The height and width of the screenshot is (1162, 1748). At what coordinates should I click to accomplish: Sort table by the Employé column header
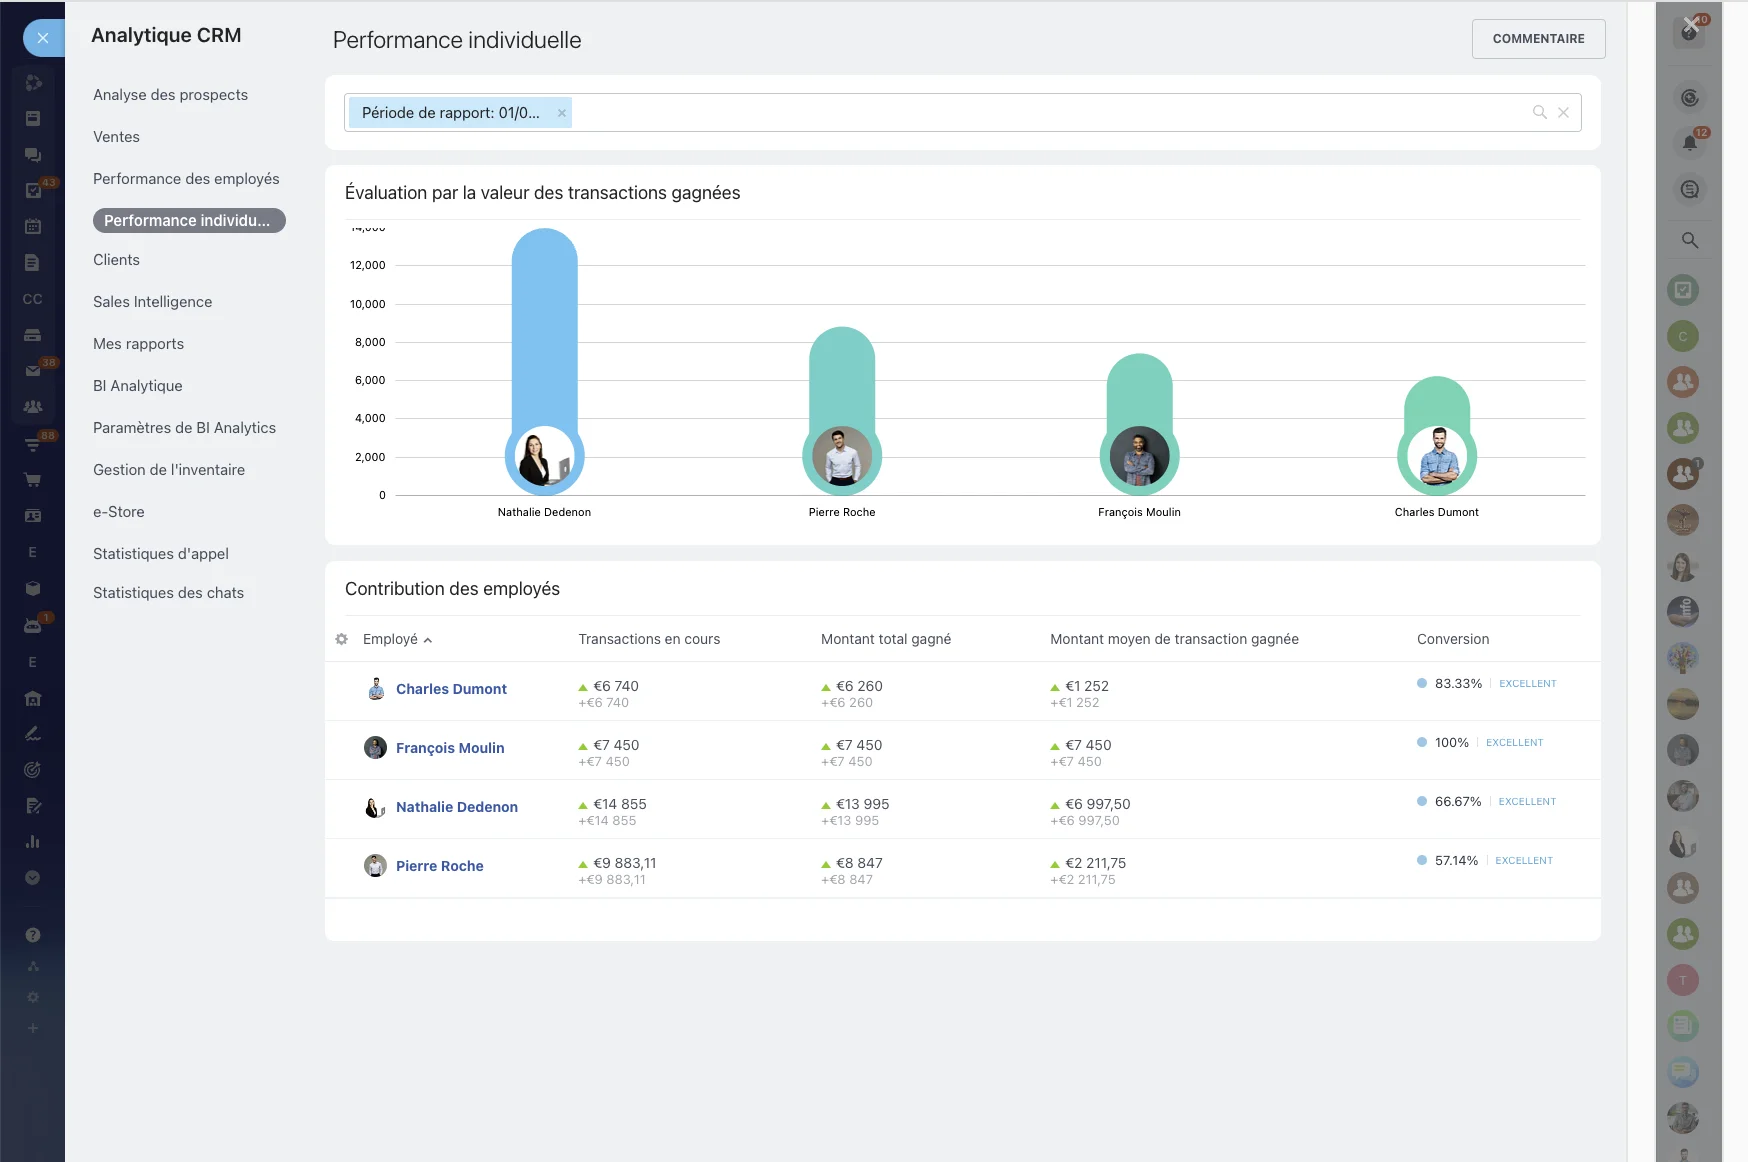pos(391,639)
